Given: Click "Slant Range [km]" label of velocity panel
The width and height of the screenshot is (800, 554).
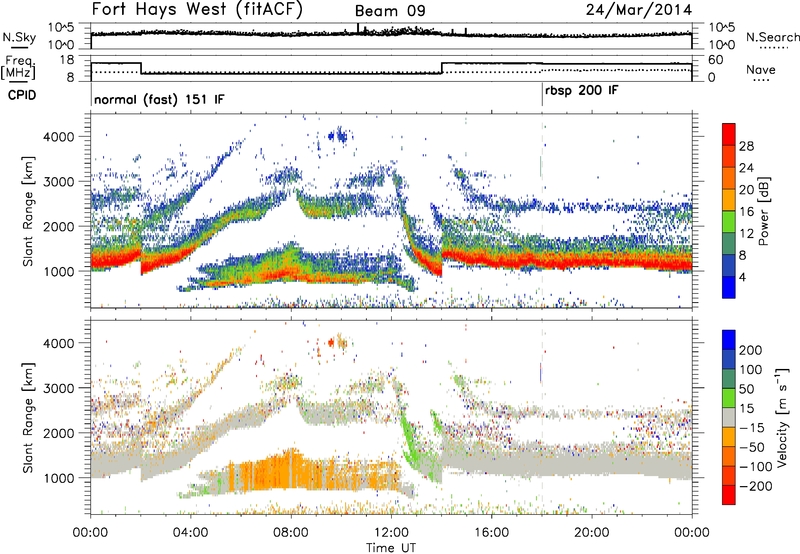Looking at the screenshot, I should tap(28, 418).
